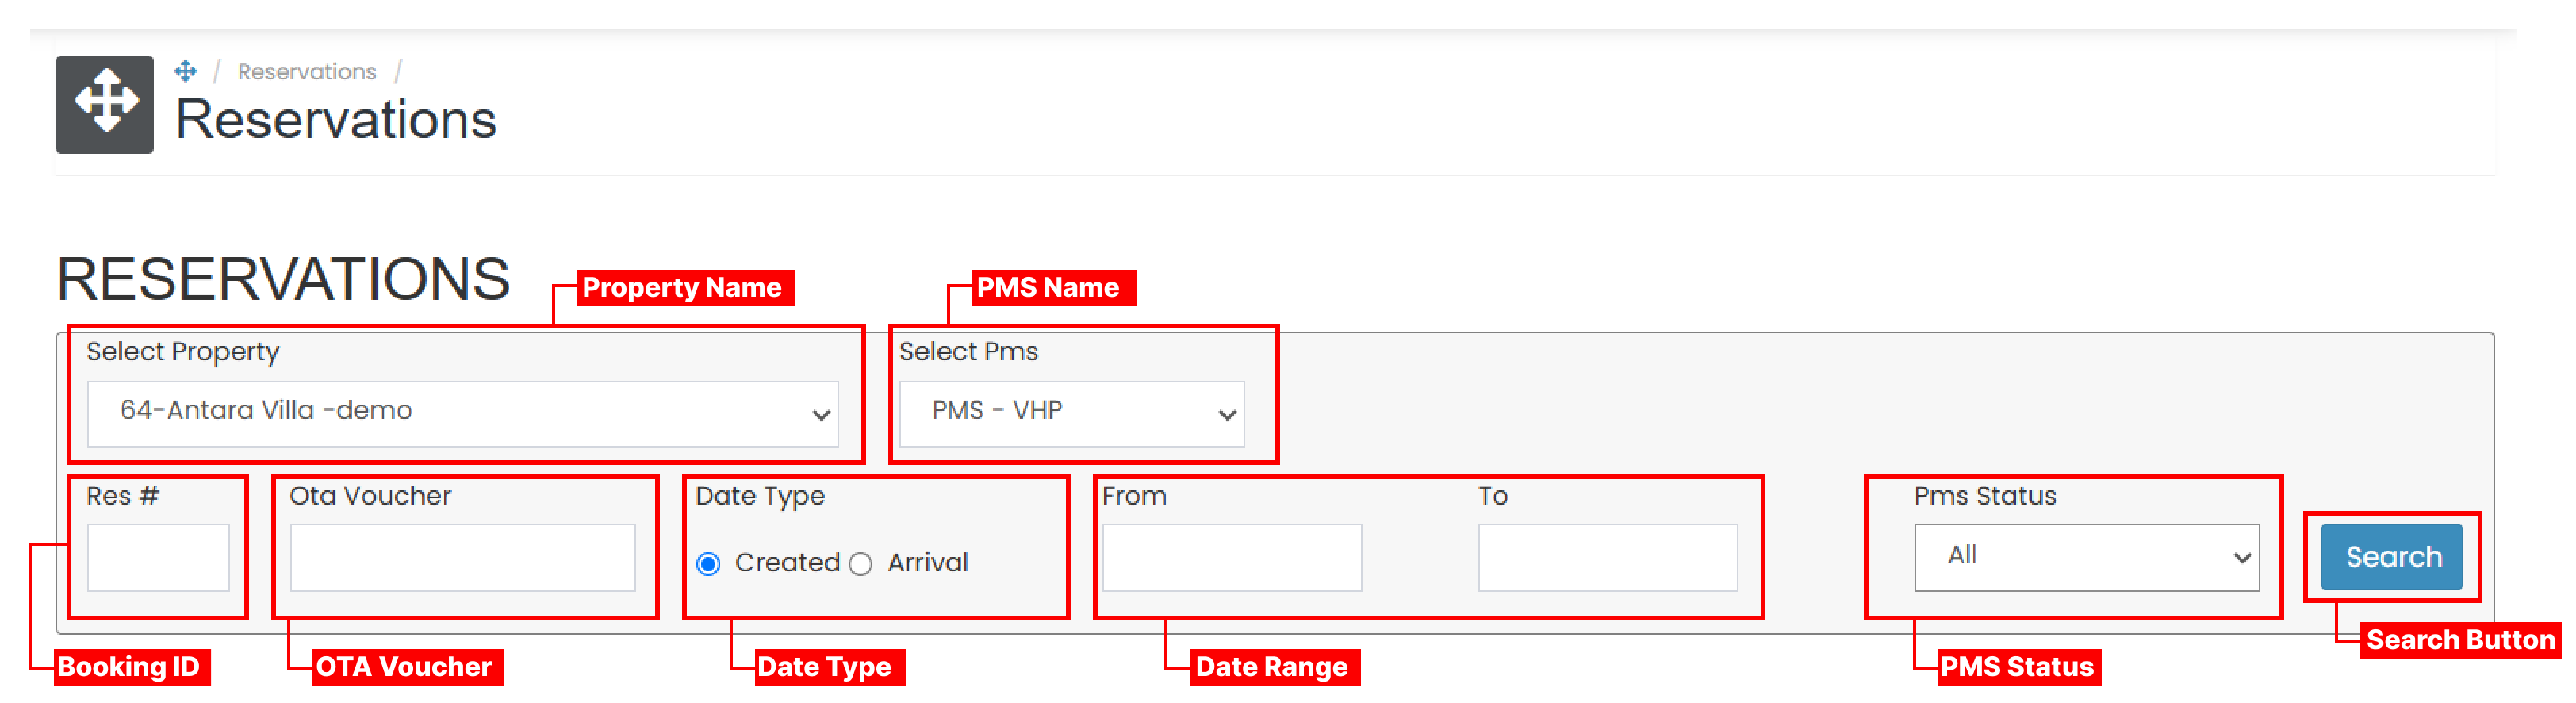
Task: Click the RESERVATIONS section heading
Action: coord(283,278)
